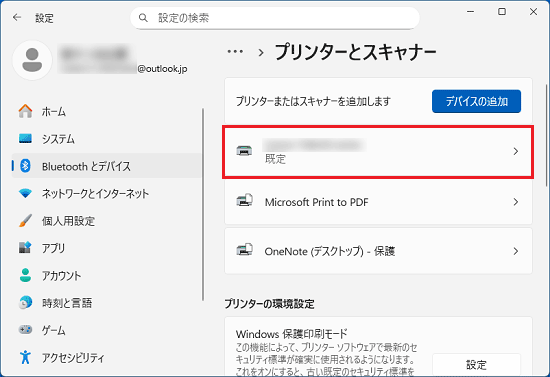
Task: Open ホーム settings page
Action: point(107,112)
